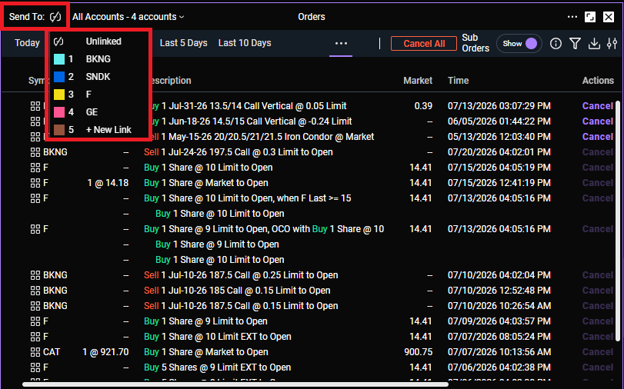Click the horizontal scrollbar at the bottom

click(235, 385)
